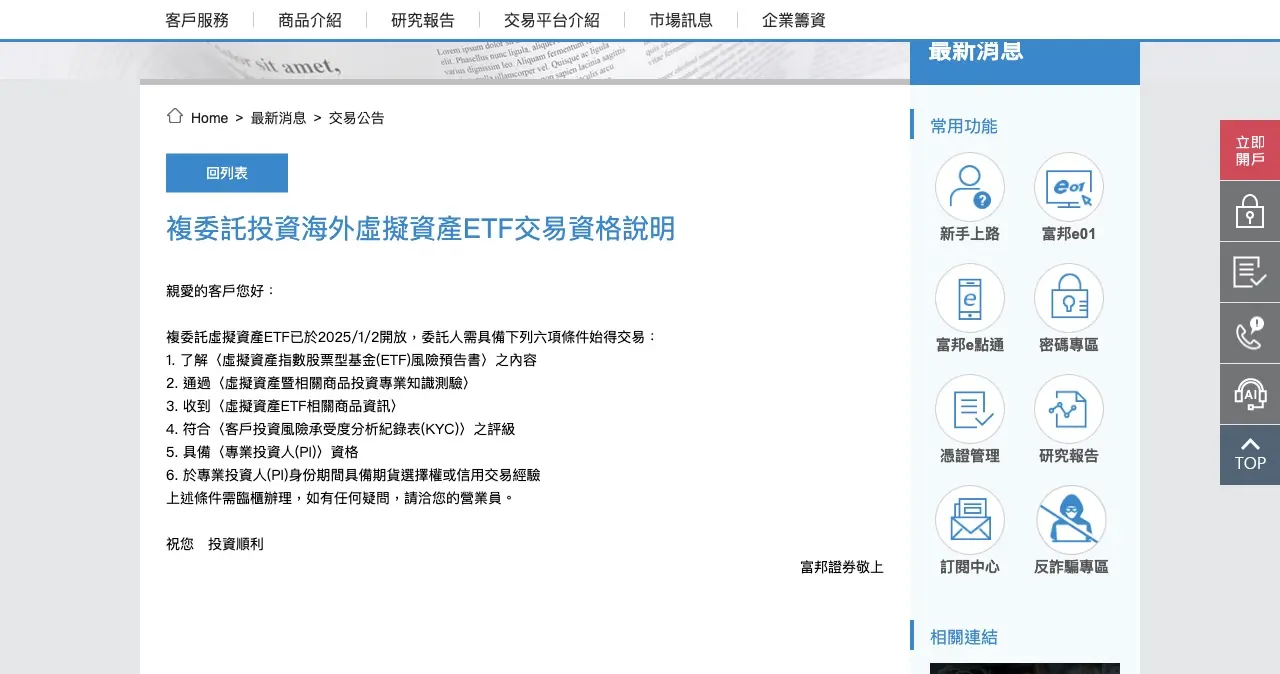Click the padlock icon in floating sidebar
The height and width of the screenshot is (674, 1280).
click(1250, 211)
